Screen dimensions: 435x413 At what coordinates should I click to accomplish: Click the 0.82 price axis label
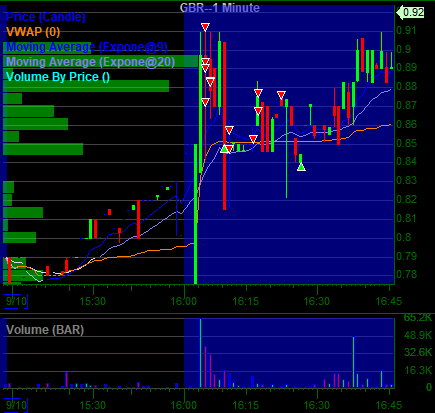coord(406,199)
